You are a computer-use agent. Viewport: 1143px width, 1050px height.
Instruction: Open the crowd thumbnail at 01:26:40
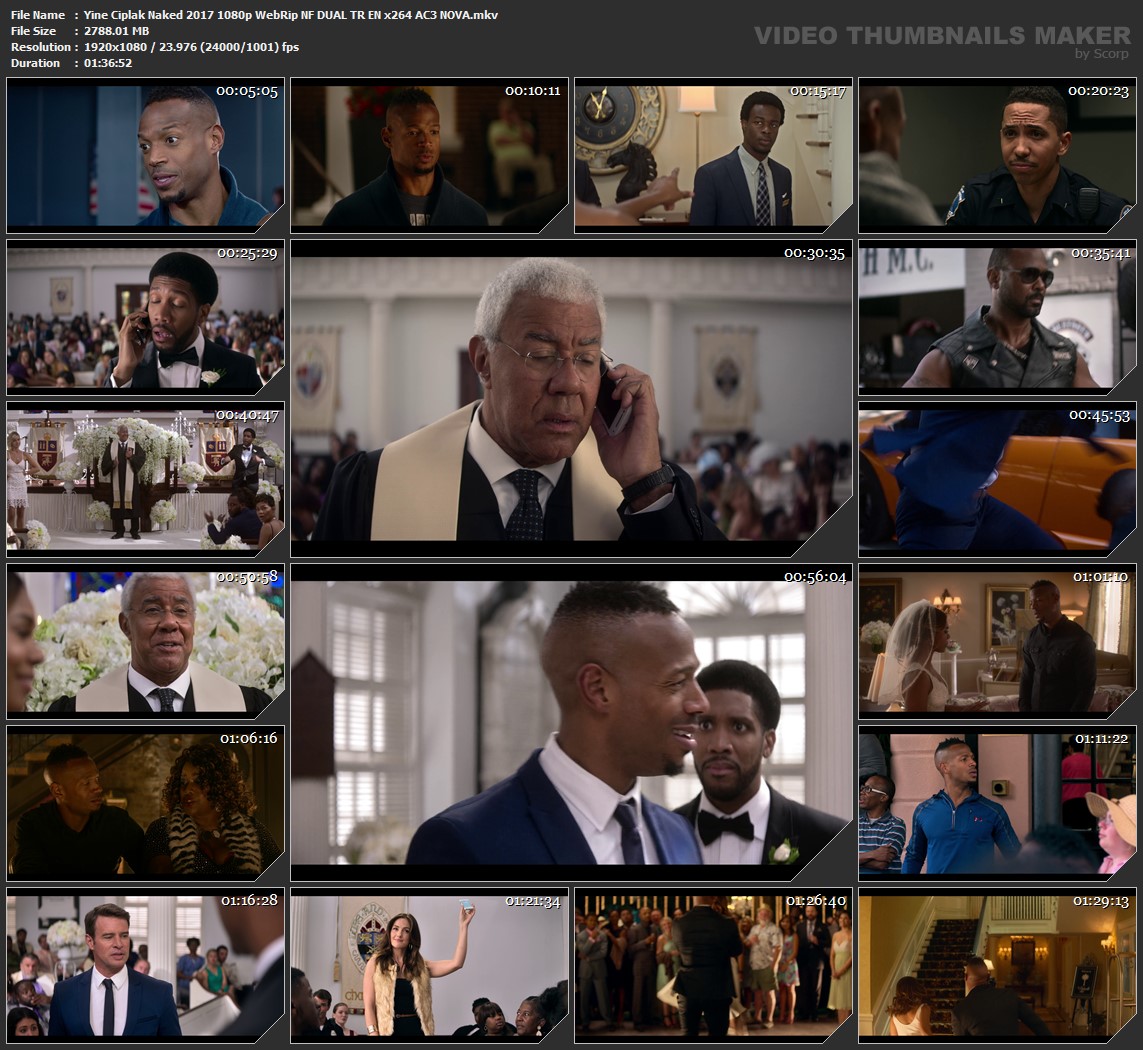(x=713, y=965)
